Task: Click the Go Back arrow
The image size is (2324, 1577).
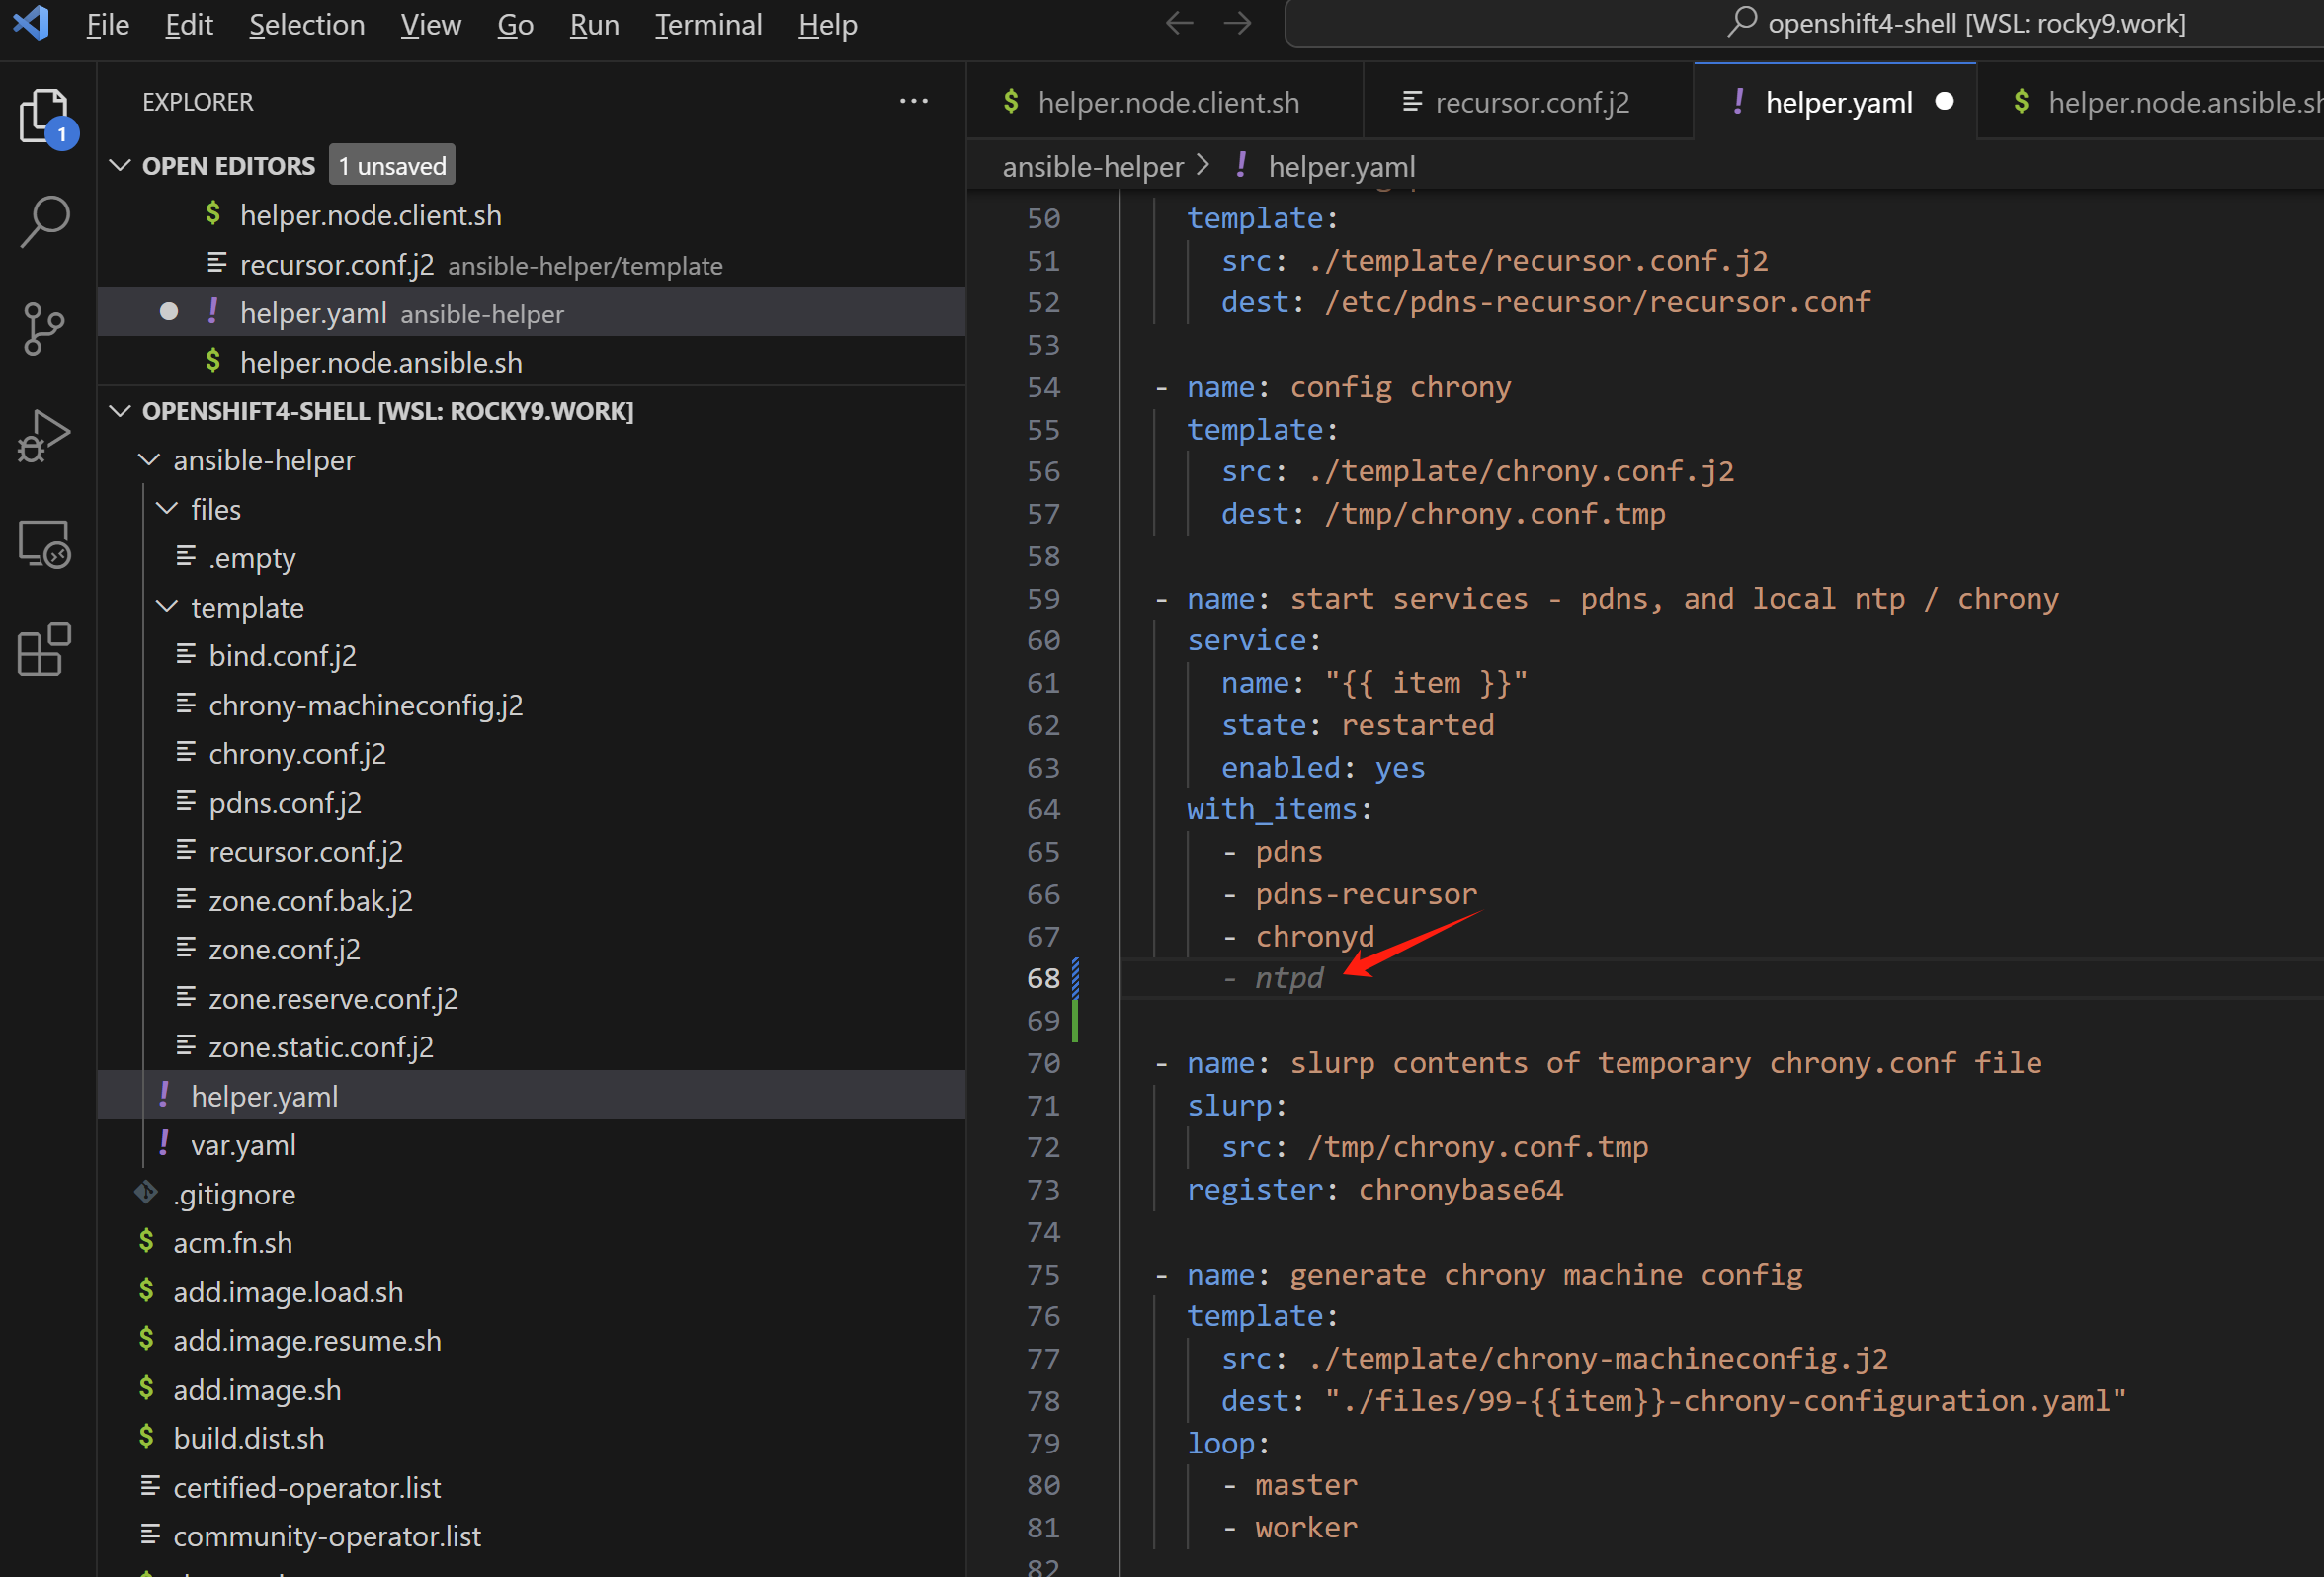Action: [x=1180, y=23]
